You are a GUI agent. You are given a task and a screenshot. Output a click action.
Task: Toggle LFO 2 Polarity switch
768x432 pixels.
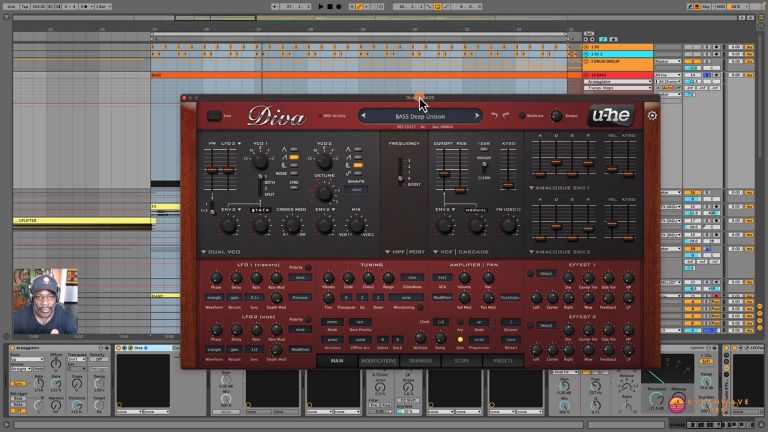pyautogui.click(x=308, y=319)
